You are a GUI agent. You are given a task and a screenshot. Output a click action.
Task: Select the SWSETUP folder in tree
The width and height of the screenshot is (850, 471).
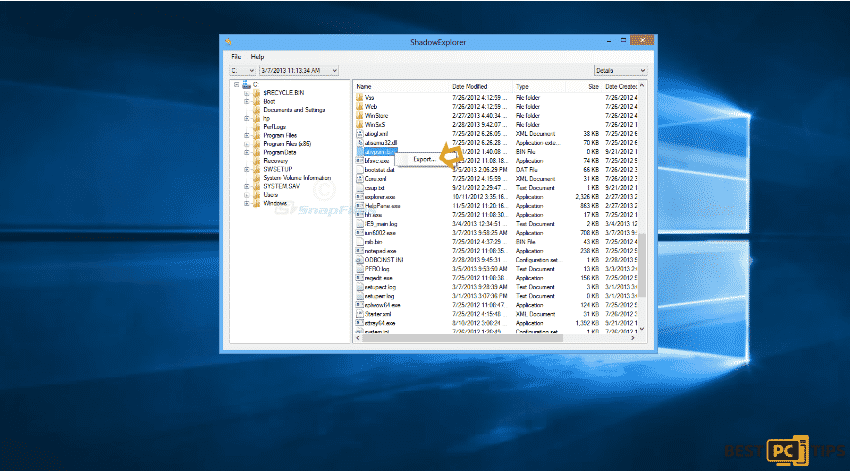click(278, 169)
